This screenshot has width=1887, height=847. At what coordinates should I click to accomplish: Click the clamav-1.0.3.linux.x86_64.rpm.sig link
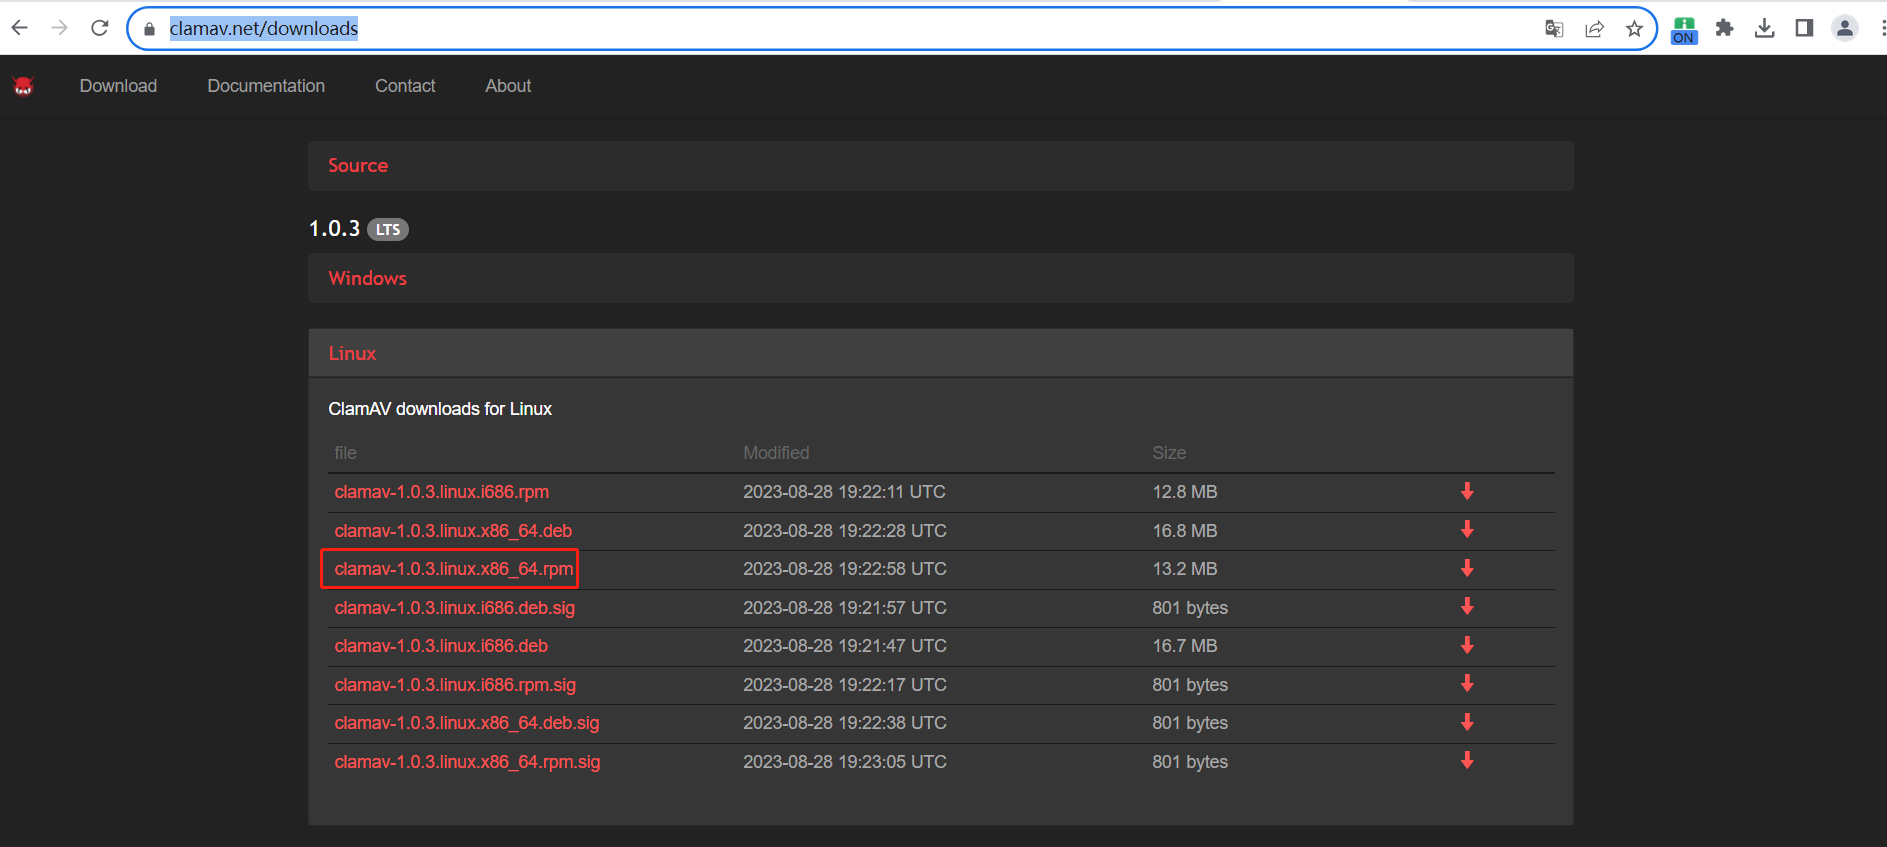[x=467, y=762]
